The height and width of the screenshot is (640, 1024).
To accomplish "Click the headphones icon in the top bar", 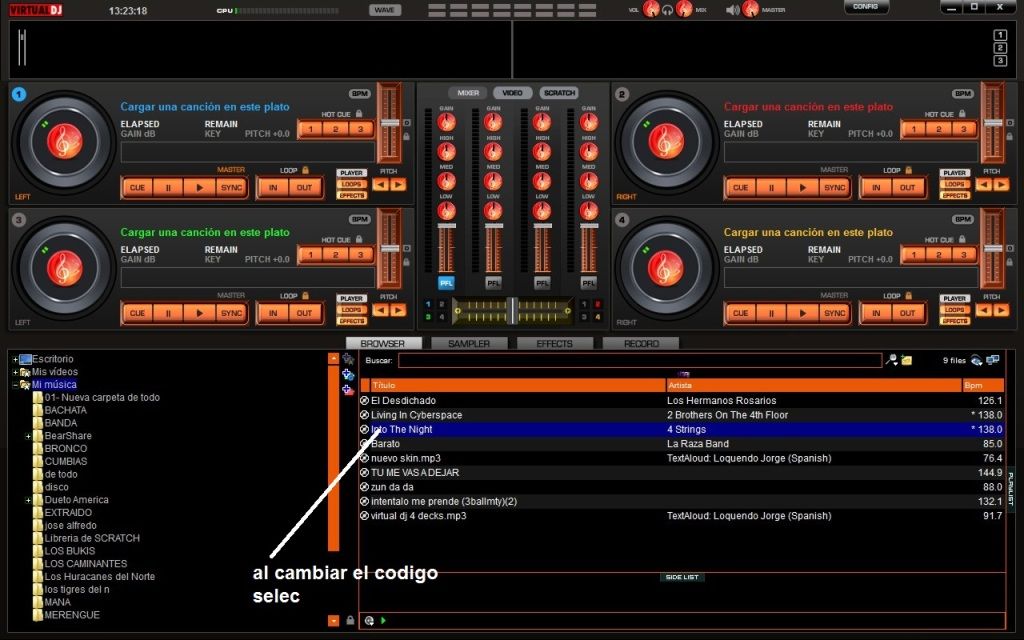I will point(667,10).
